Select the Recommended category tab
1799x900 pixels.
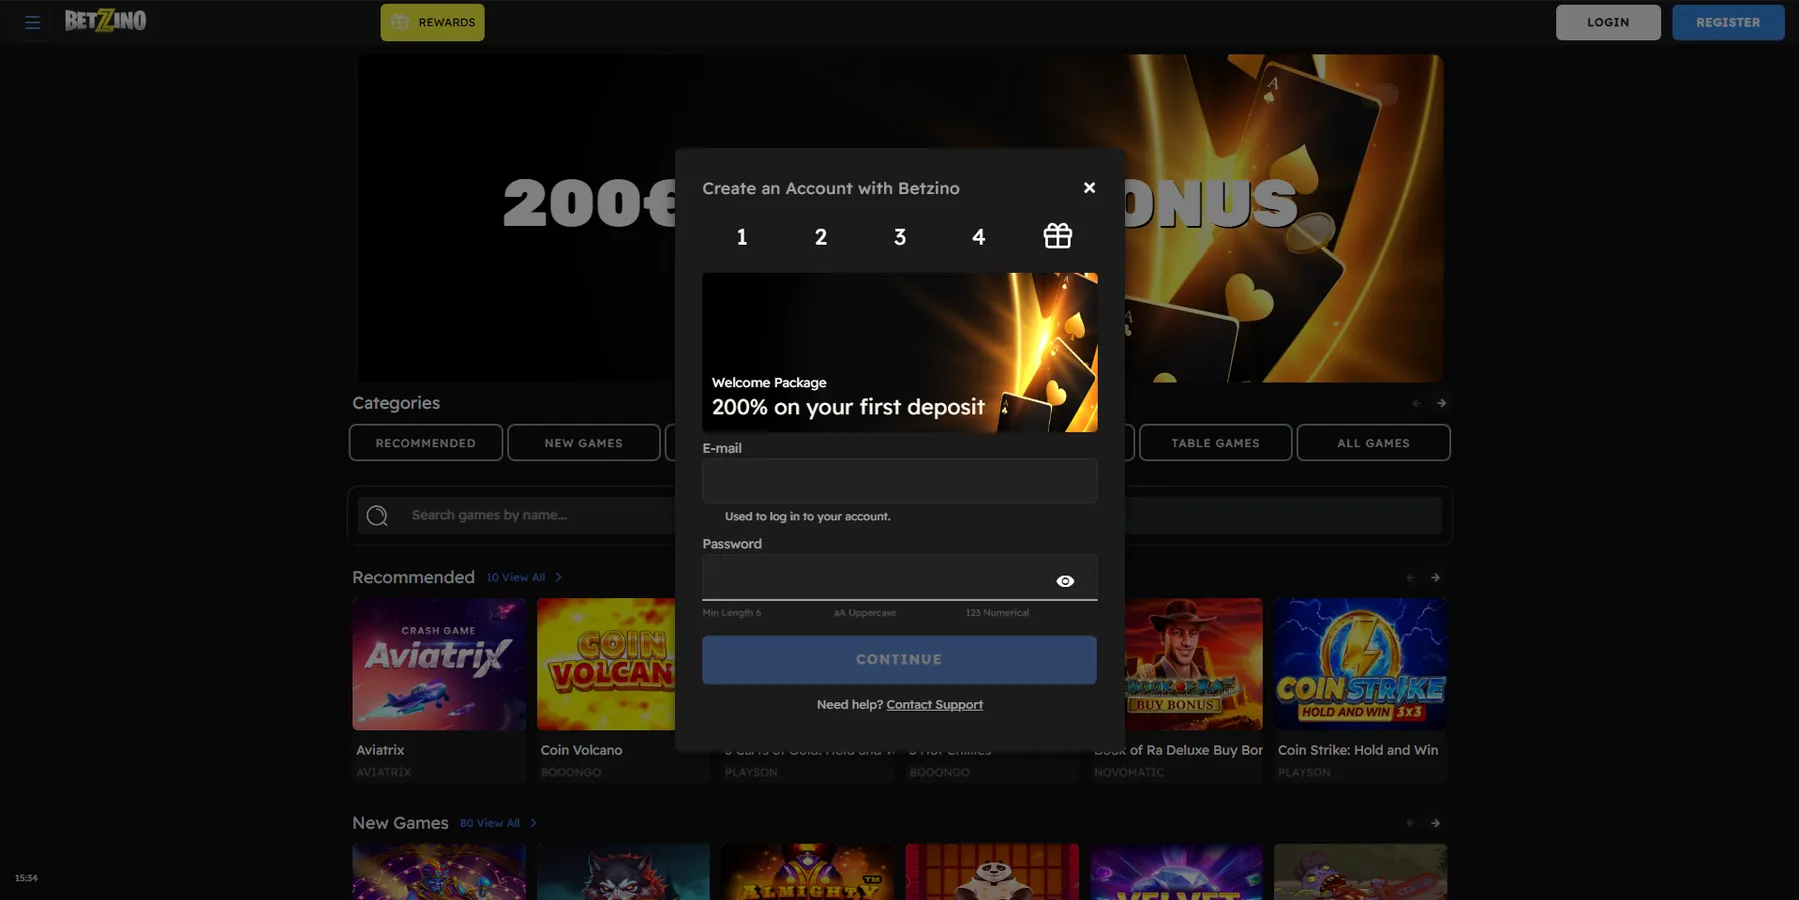(x=425, y=443)
